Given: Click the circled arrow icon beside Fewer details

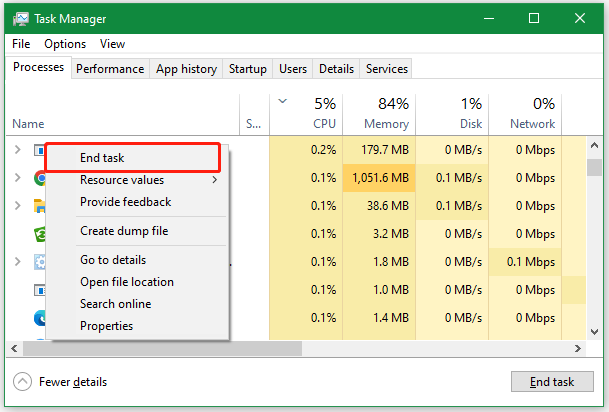Looking at the screenshot, I should coord(22,382).
